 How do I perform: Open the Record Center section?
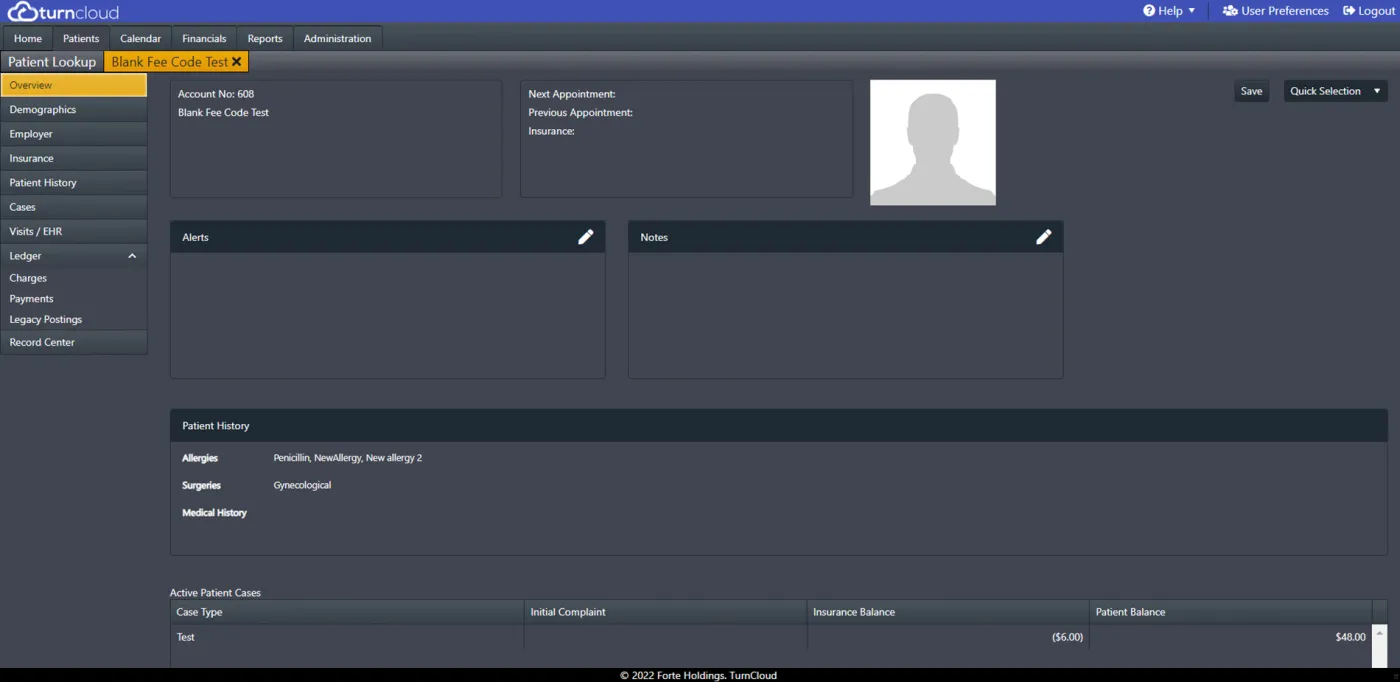tap(74, 342)
